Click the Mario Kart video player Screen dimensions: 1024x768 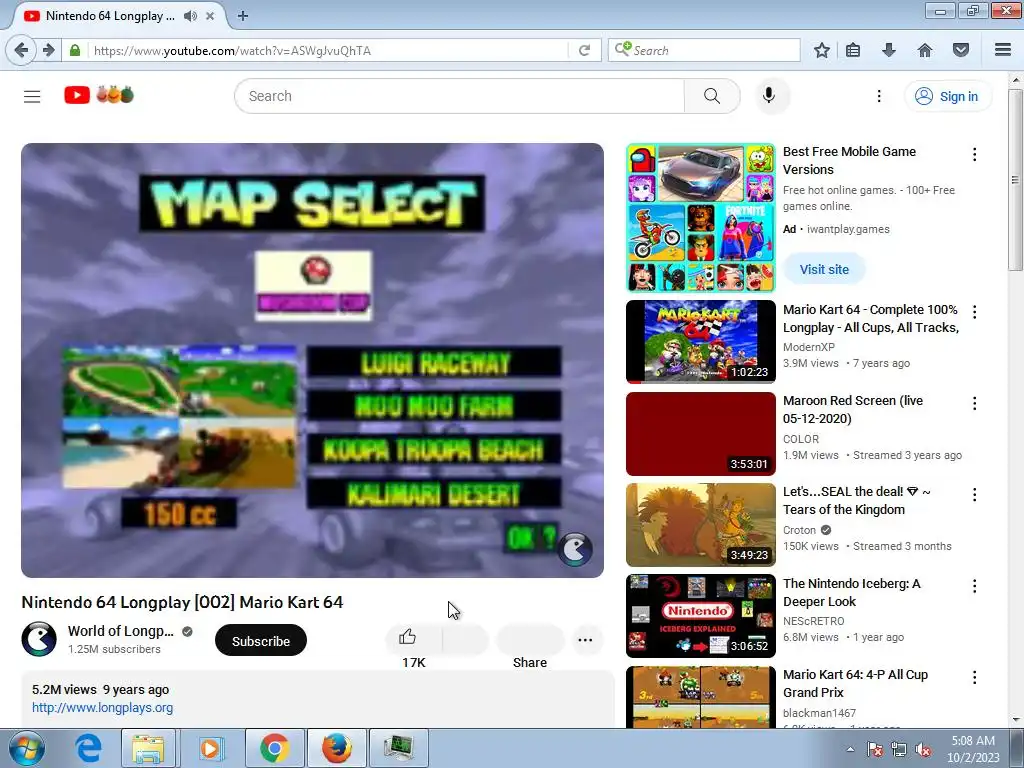(x=312, y=360)
